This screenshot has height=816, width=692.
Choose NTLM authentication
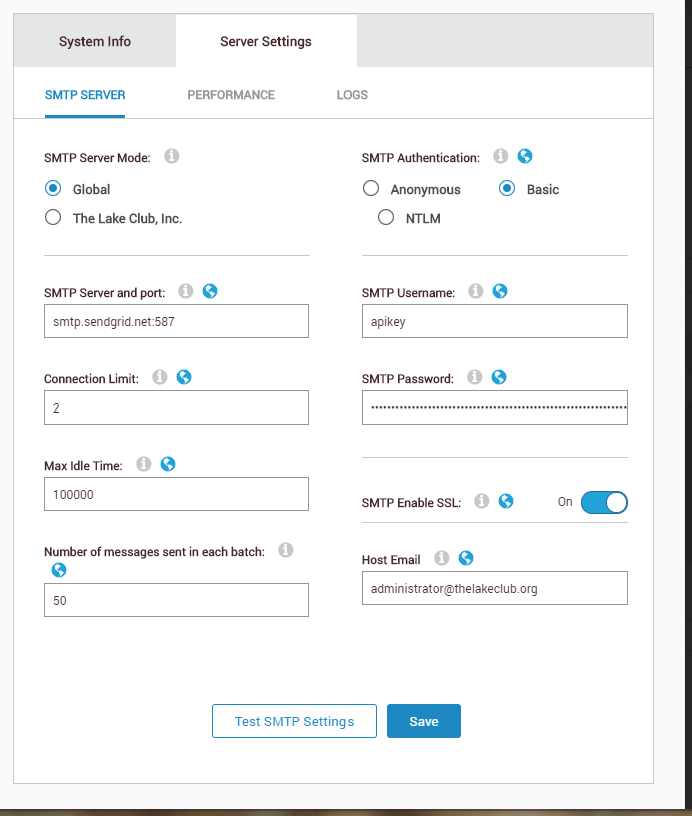(x=386, y=217)
